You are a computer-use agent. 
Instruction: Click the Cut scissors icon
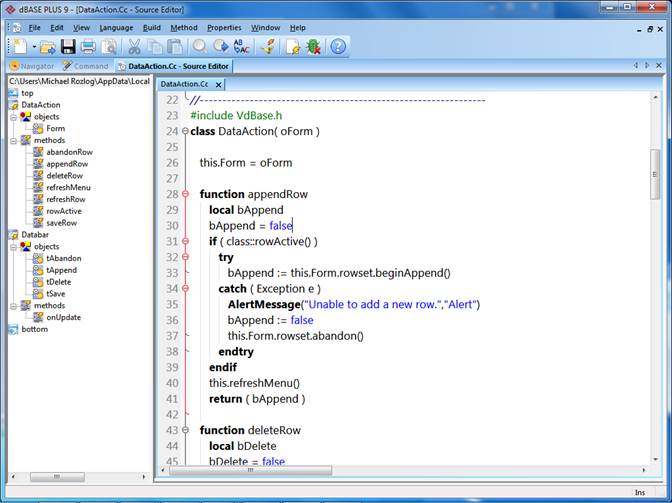pos(135,47)
